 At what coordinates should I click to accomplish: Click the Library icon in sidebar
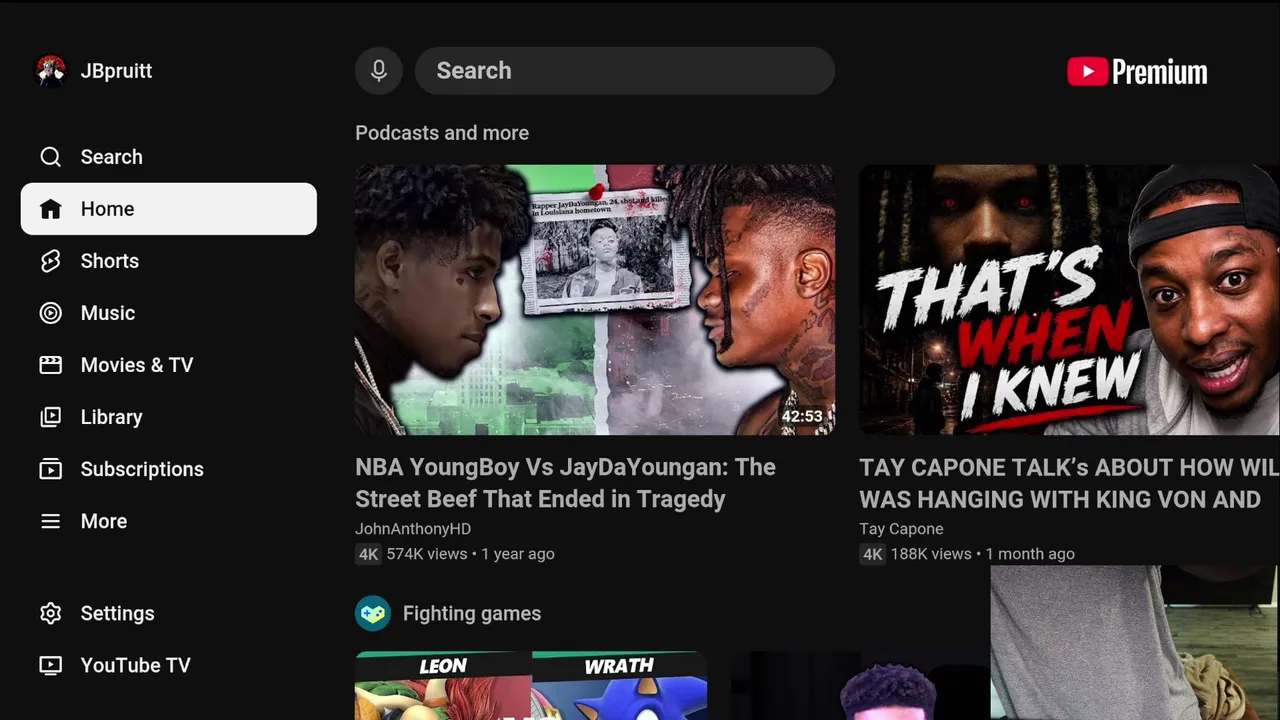[x=51, y=417]
